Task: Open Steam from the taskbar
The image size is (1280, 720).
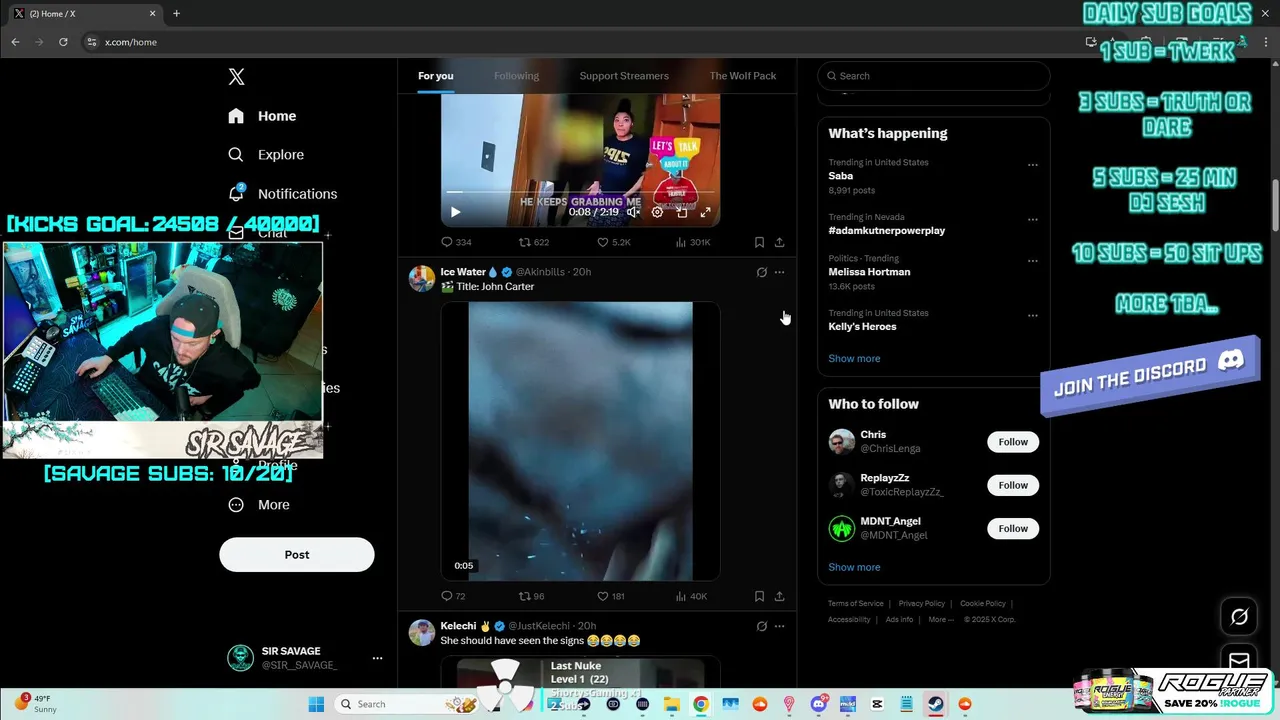Action: (935, 704)
